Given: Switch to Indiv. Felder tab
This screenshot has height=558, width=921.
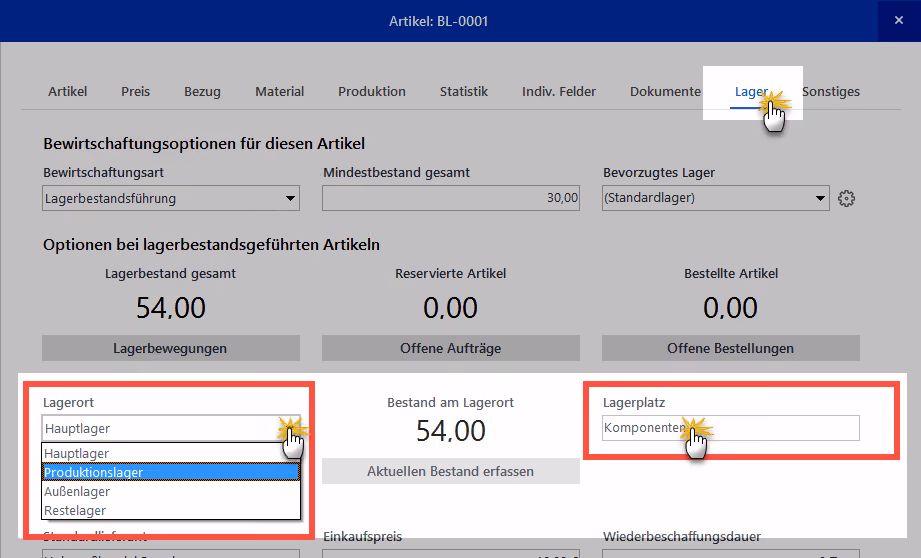Looking at the screenshot, I should coord(559,92).
